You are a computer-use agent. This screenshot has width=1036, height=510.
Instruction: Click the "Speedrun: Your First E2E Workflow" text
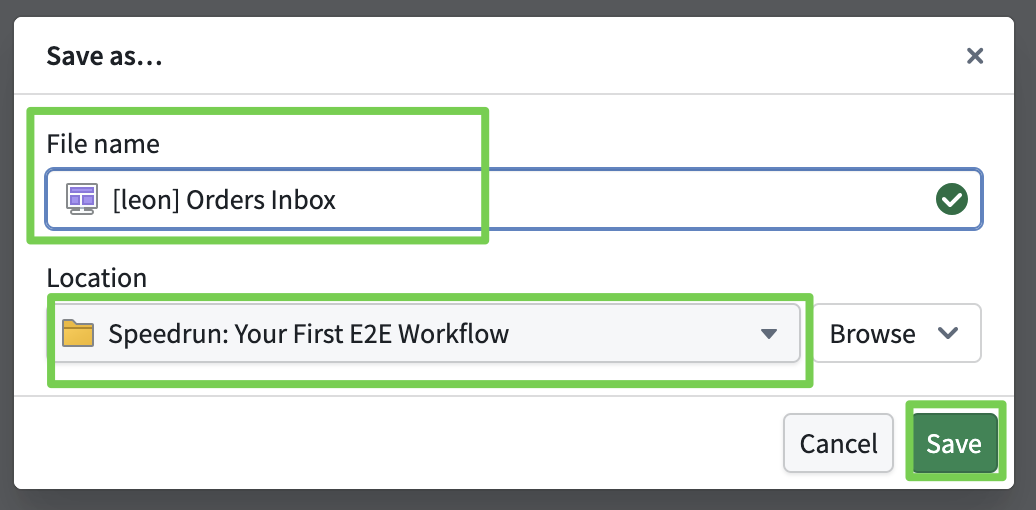pyautogui.click(x=308, y=334)
